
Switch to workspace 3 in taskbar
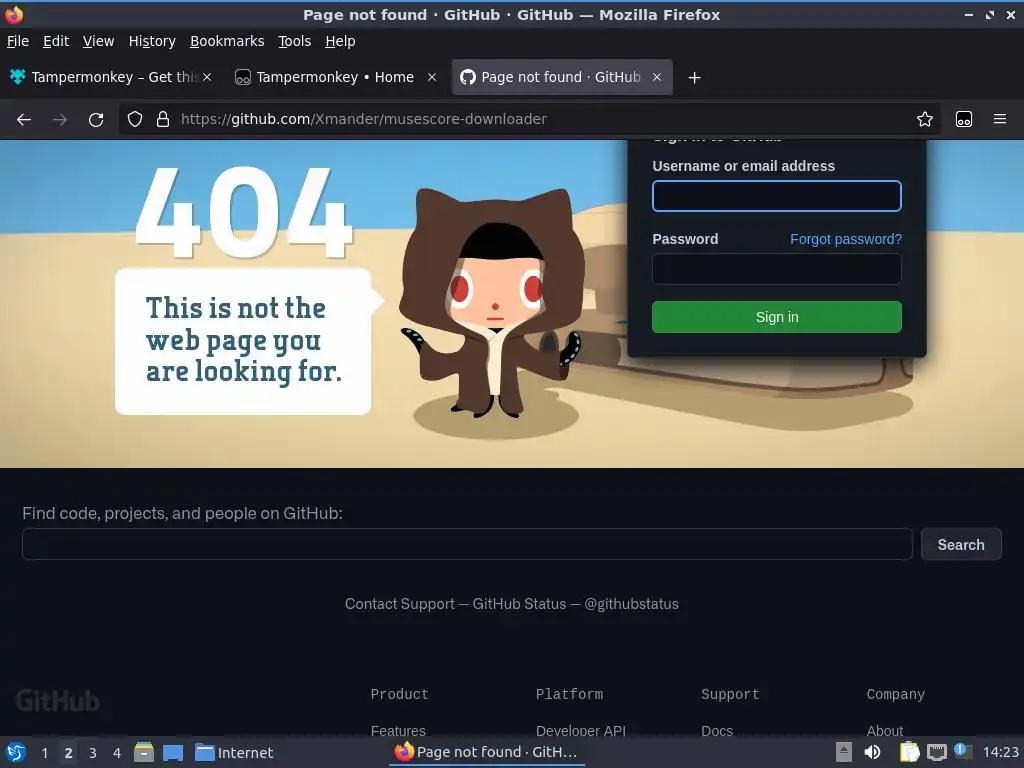tap(93, 753)
